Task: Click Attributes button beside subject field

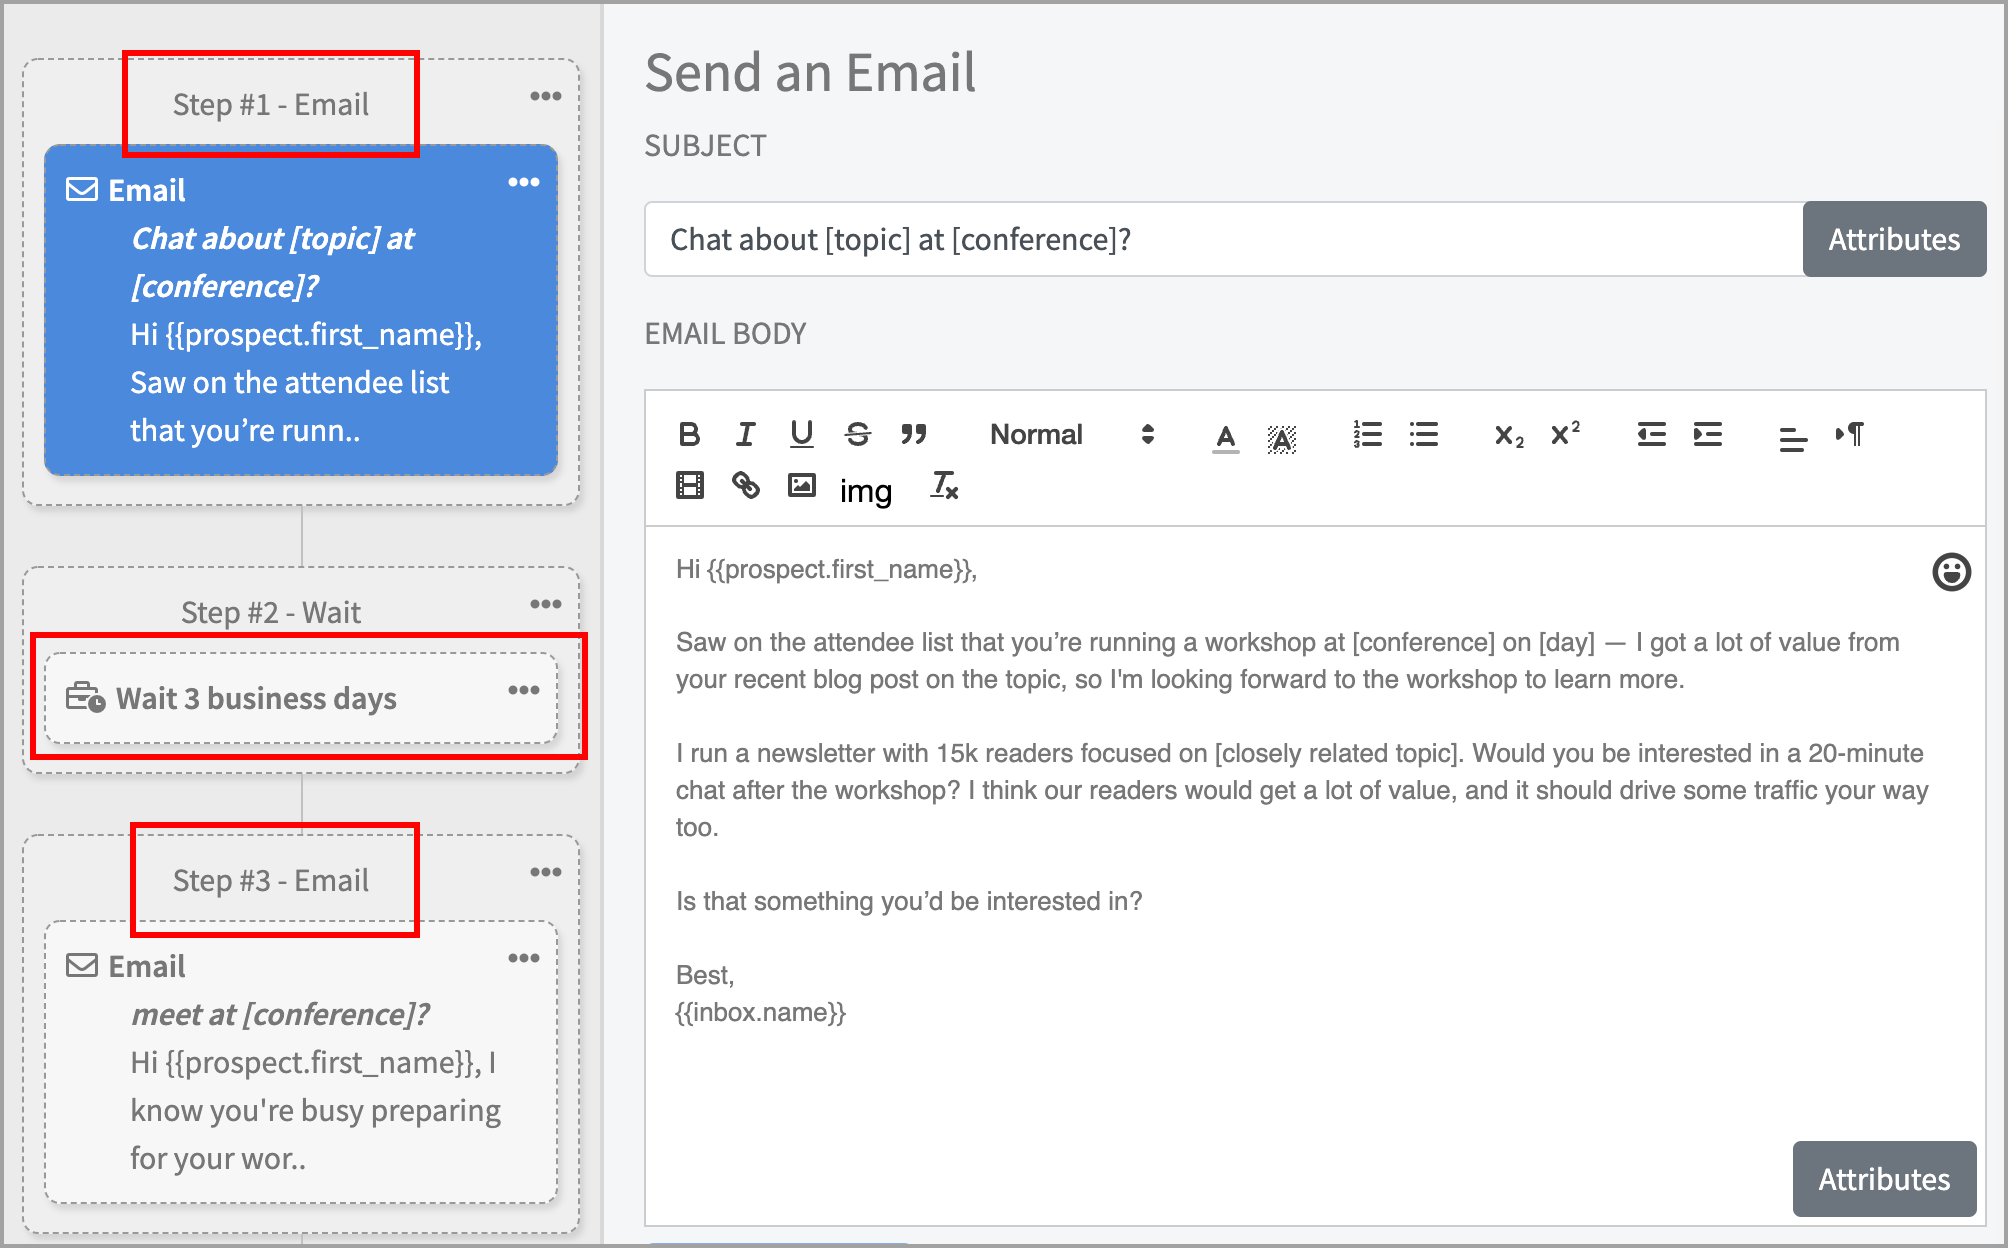Action: [x=1893, y=239]
